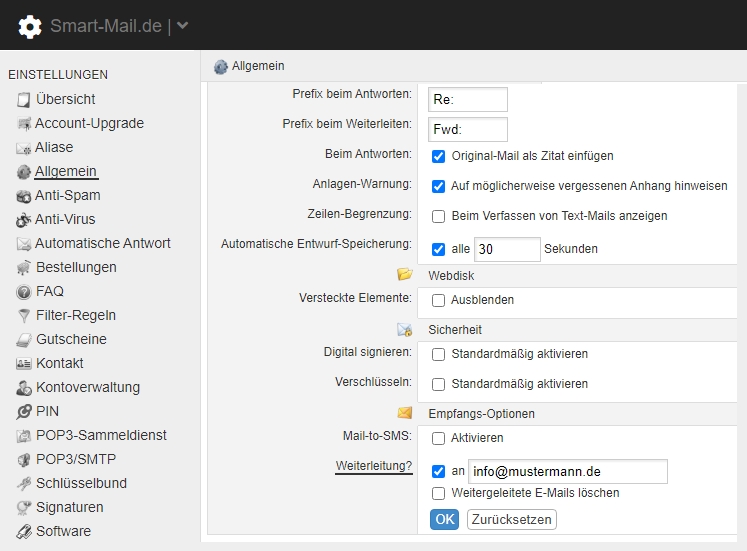Click the draft interval seconds field
The image size is (747, 551).
(507, 249)
